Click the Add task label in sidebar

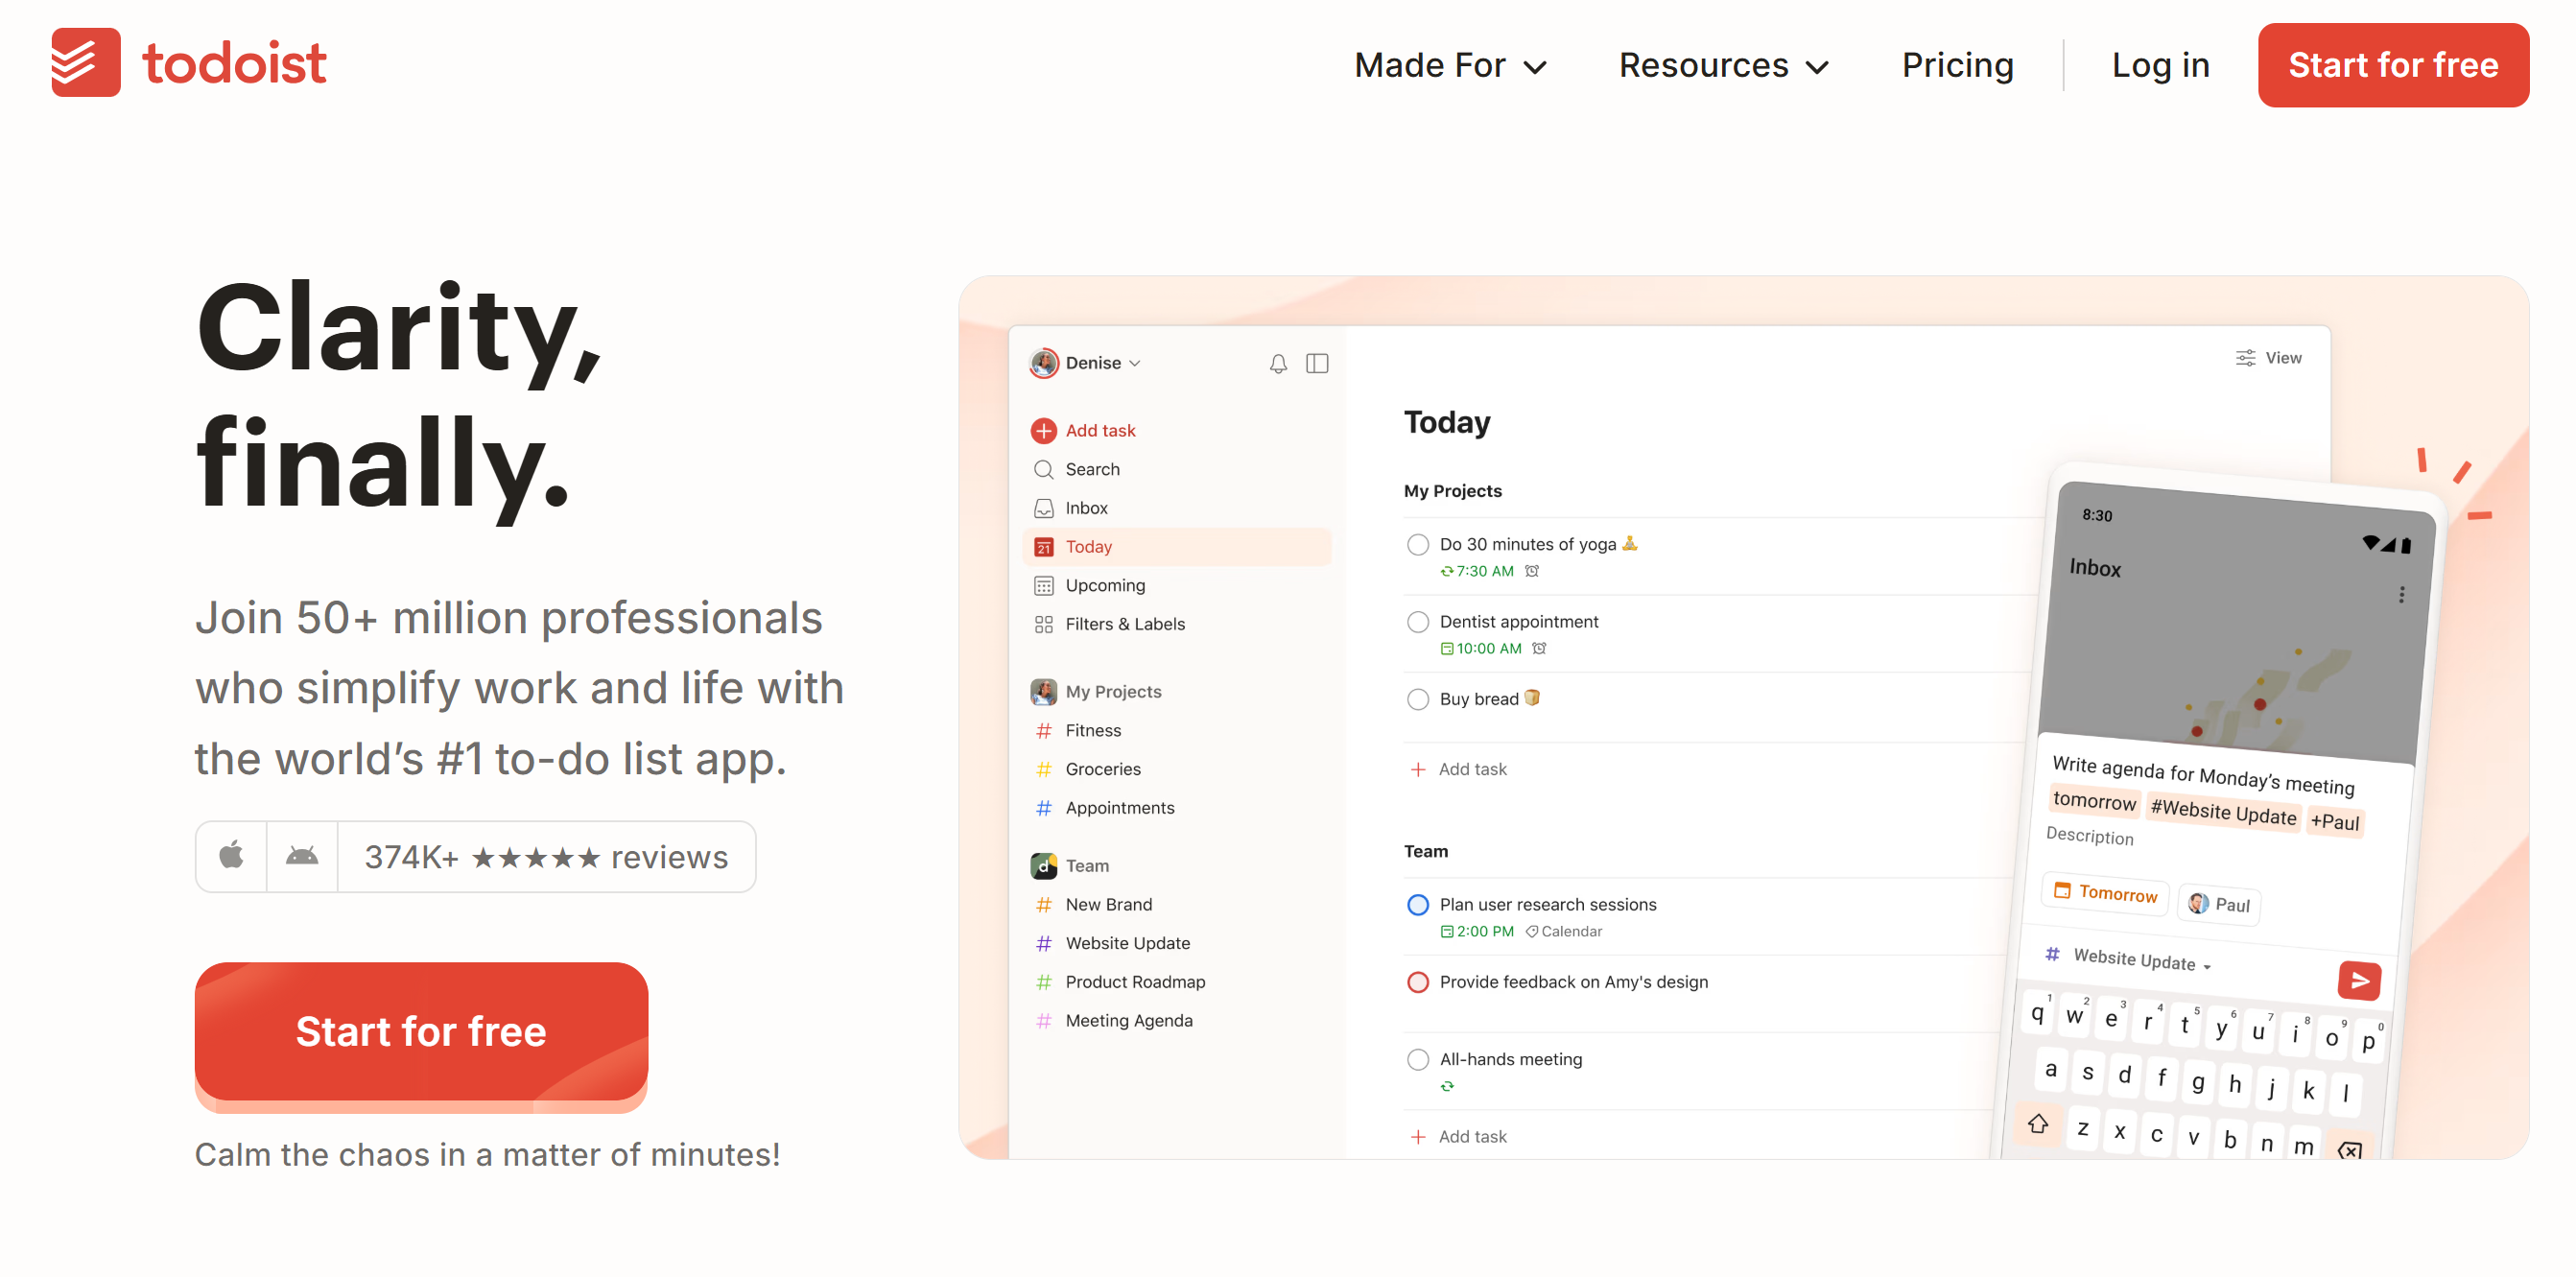point(1100,431)
